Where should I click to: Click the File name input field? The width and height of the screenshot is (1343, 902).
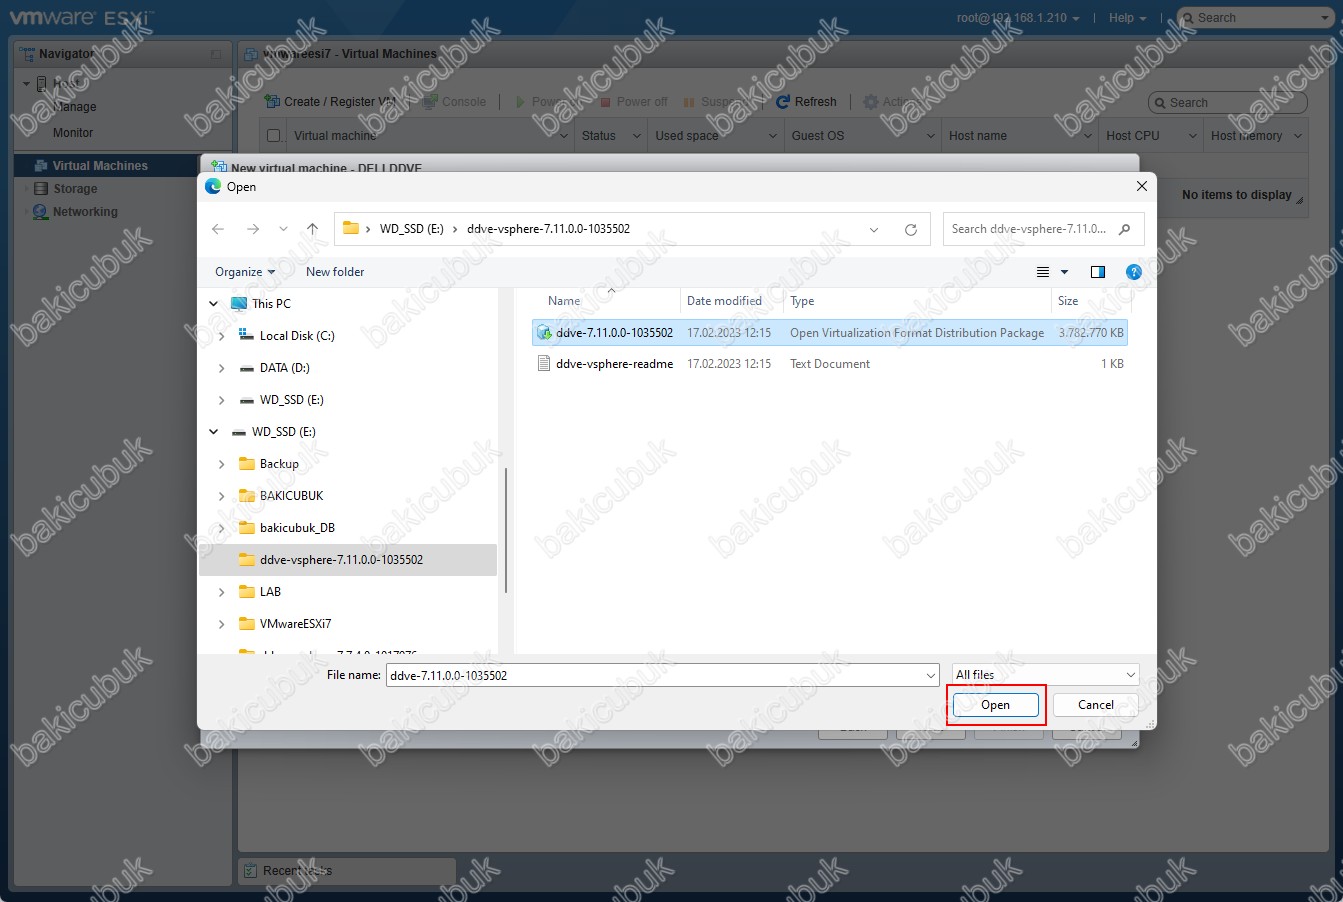655,675
